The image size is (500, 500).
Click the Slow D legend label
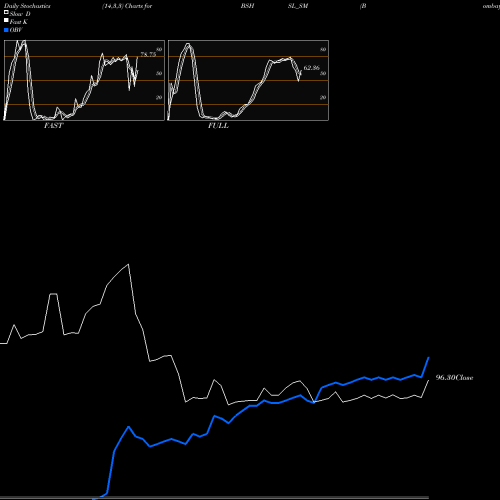pyautogui.click(x=20, y=14)
